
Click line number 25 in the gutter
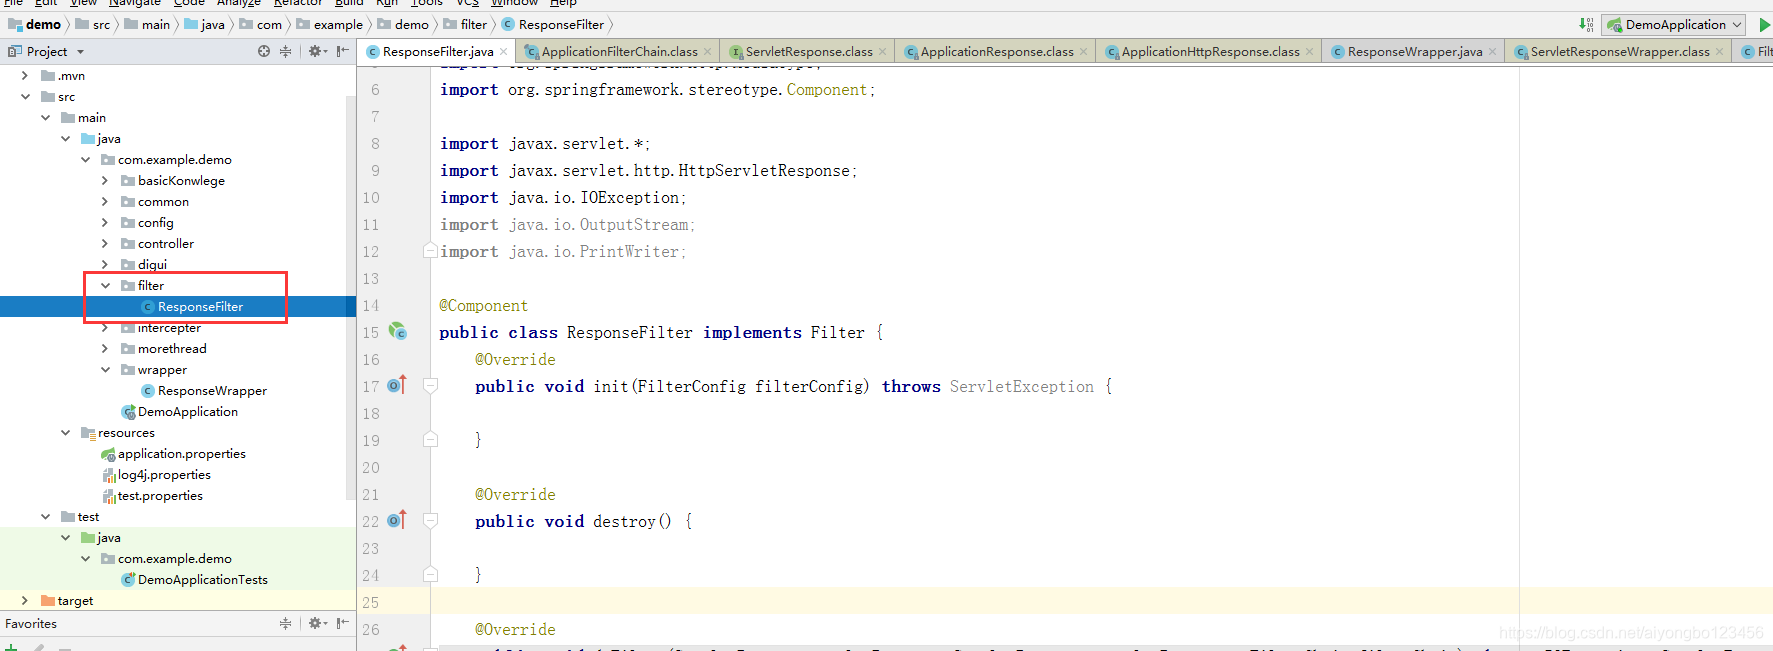(x=371, y=602)
